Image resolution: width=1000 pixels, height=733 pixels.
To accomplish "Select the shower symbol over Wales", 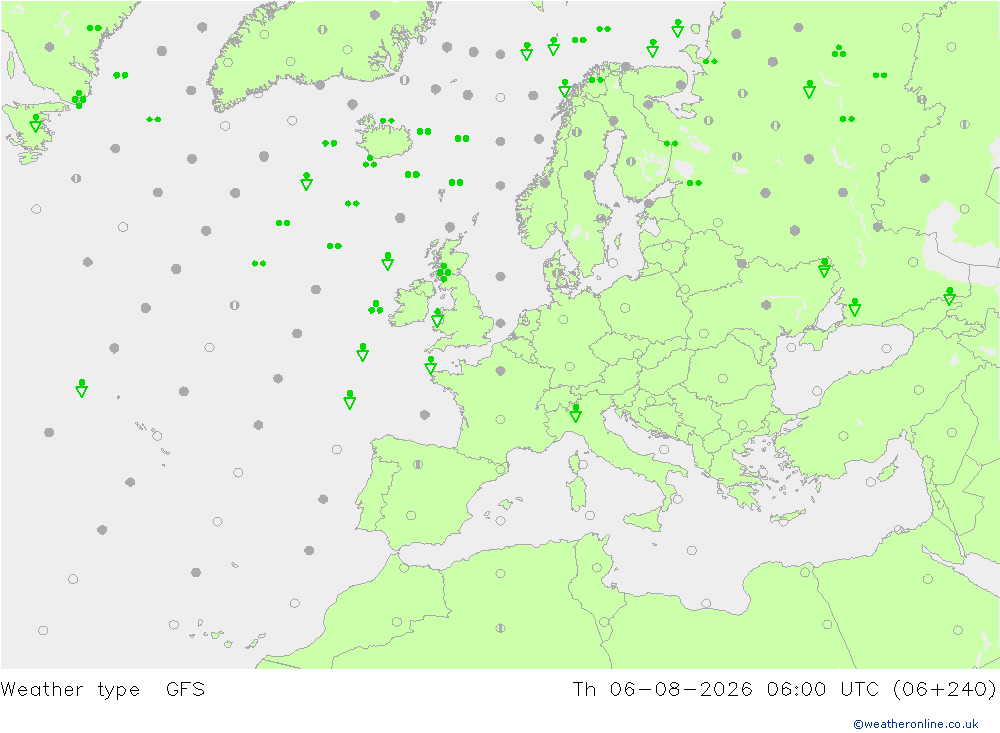I will 437,318.
